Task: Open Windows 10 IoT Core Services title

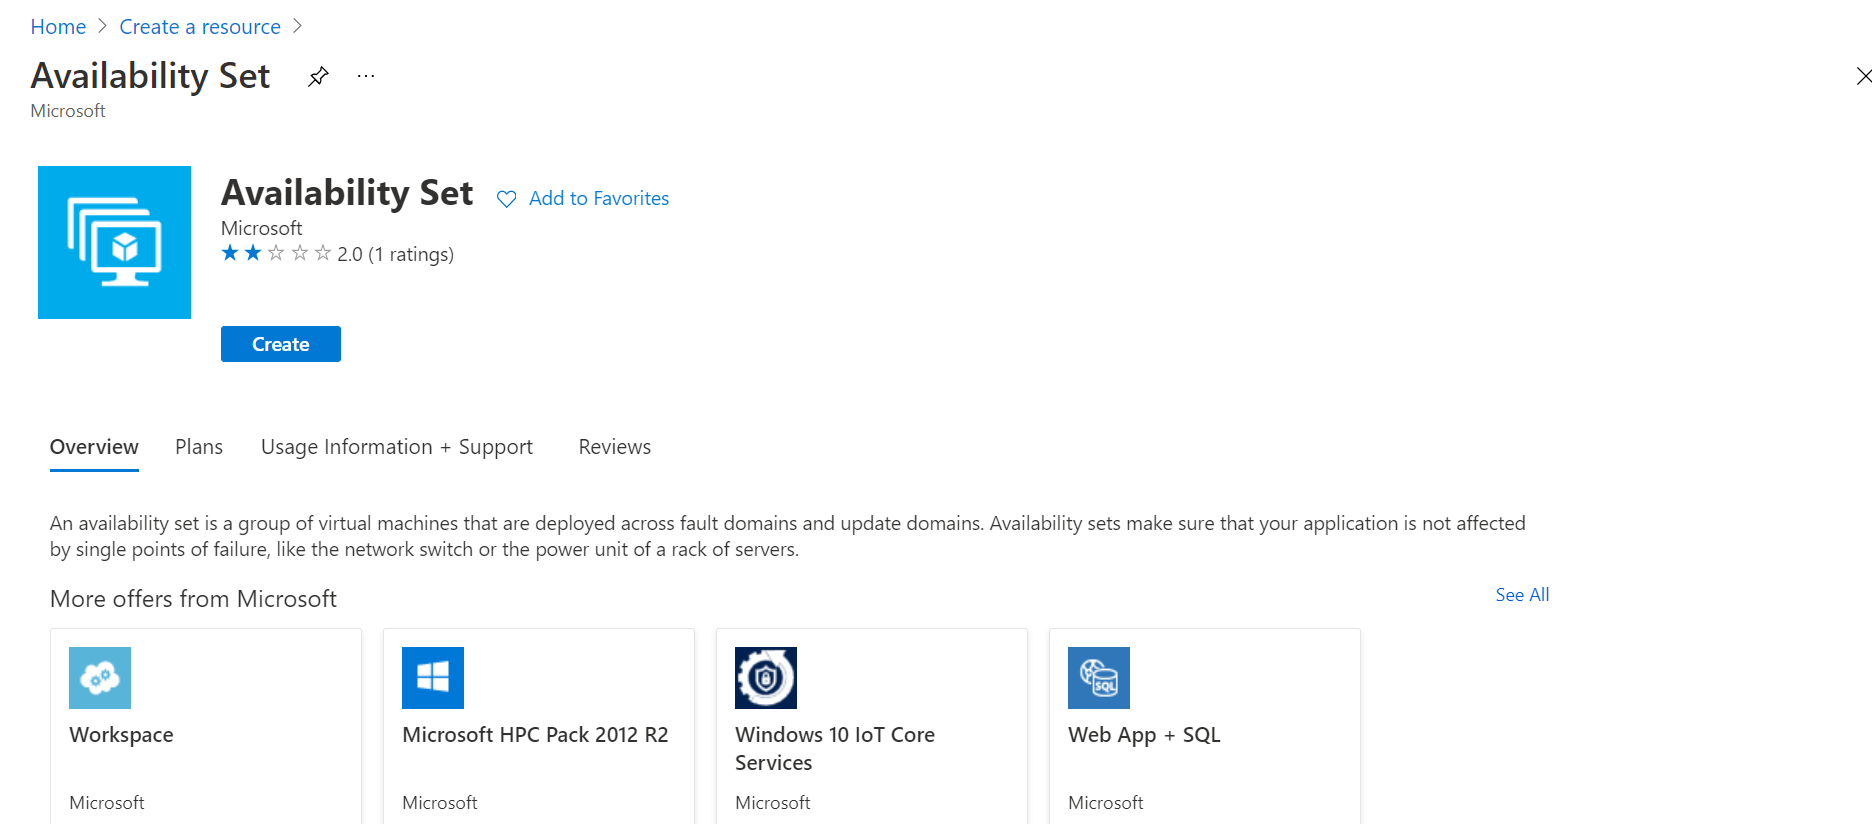Action: click(x=835, y=749)
